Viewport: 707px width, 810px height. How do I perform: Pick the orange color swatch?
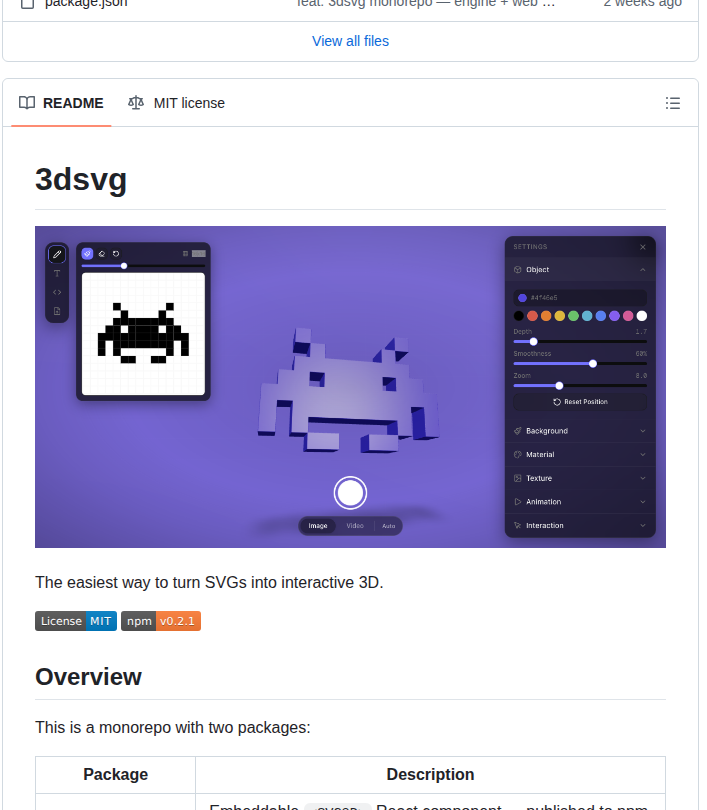pyautogui.click(x=546, y=316)
